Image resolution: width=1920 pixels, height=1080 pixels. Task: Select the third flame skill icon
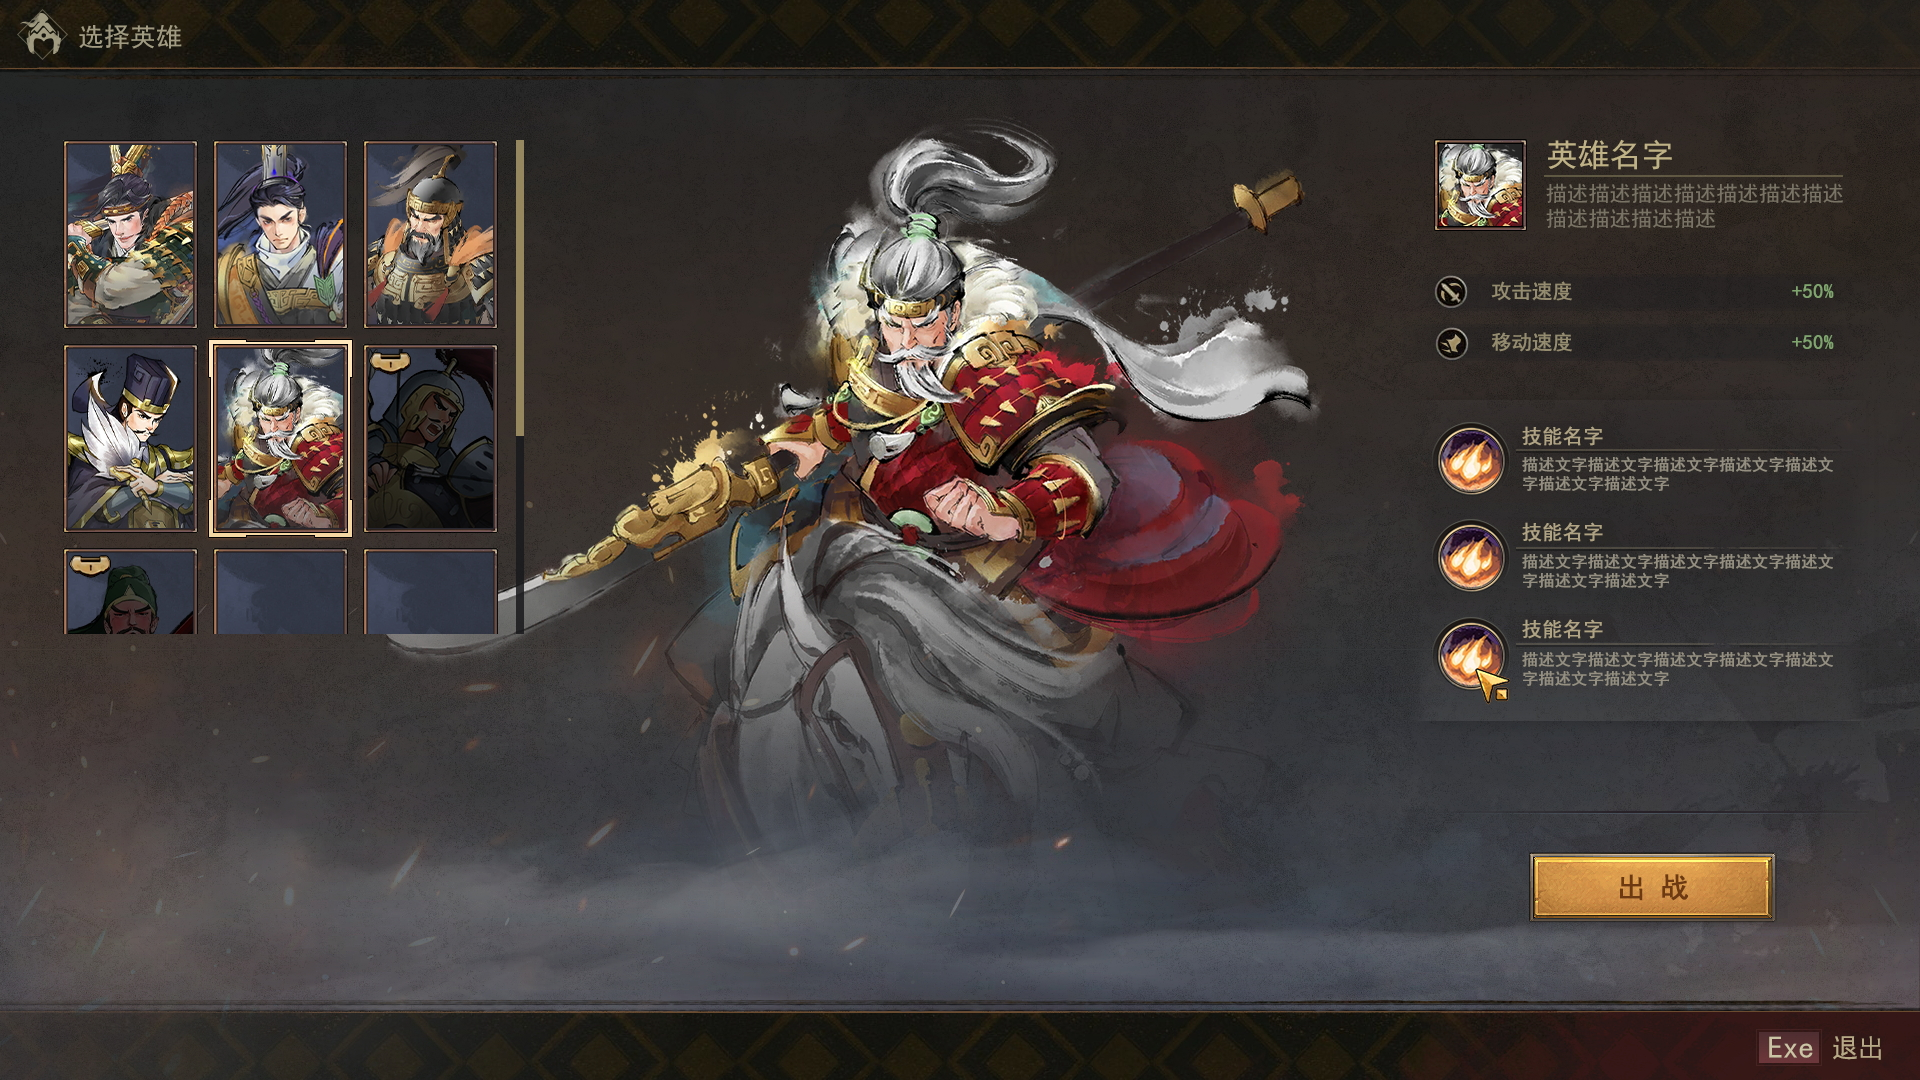pyautogui.click(x=1470, y=654)
